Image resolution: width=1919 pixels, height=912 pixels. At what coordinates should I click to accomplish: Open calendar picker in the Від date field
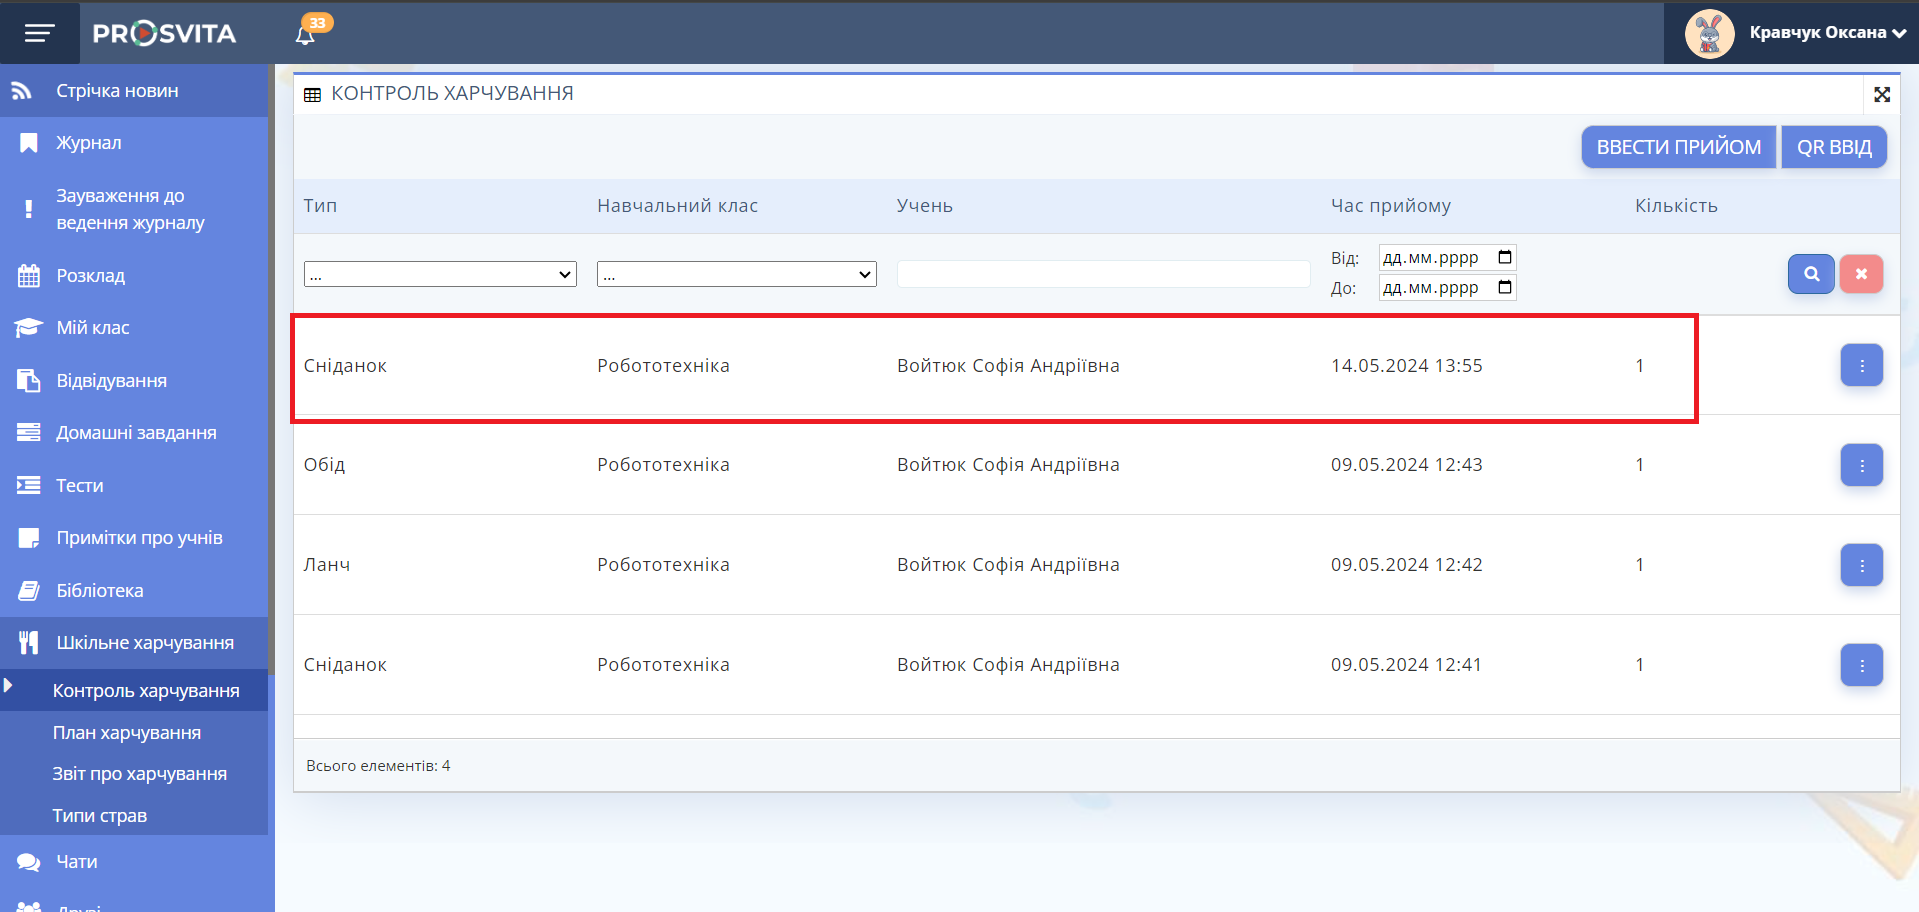click(1504, 258)
